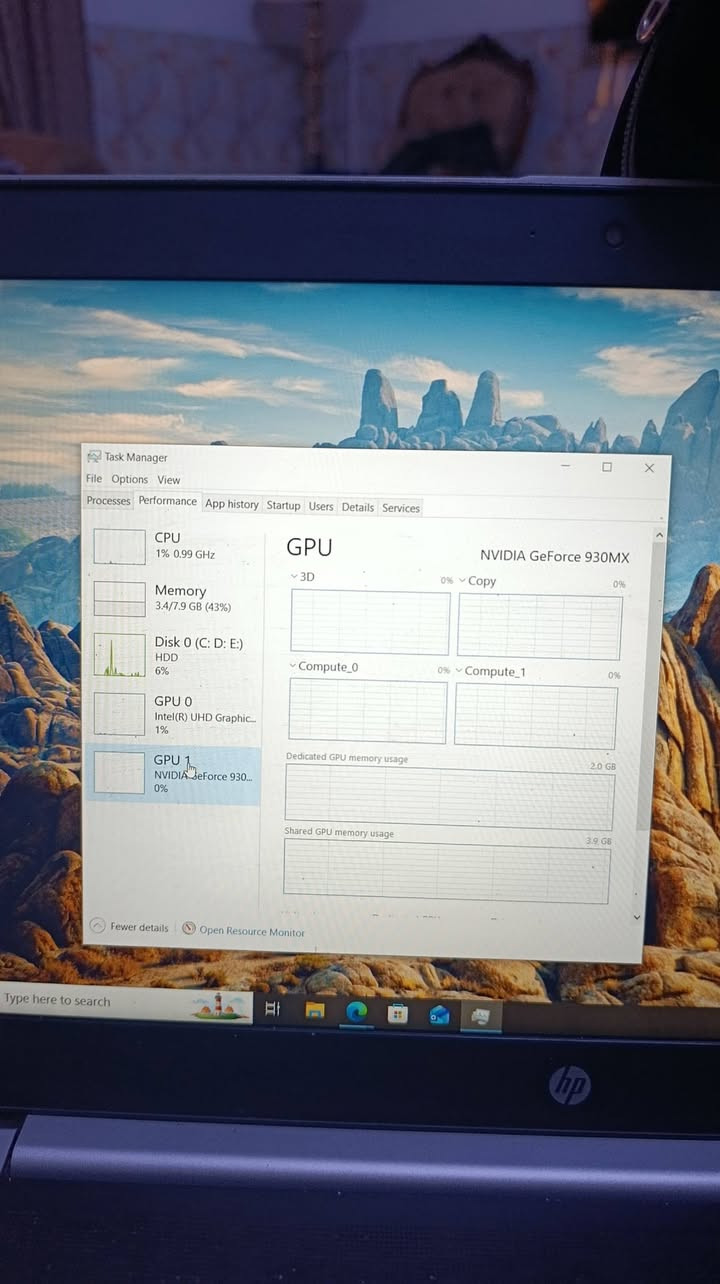The image size is (720, 1284).
Task: Click the lighthouse search highlight icon
Action: pyautogui.click(x=220, y=1004)
